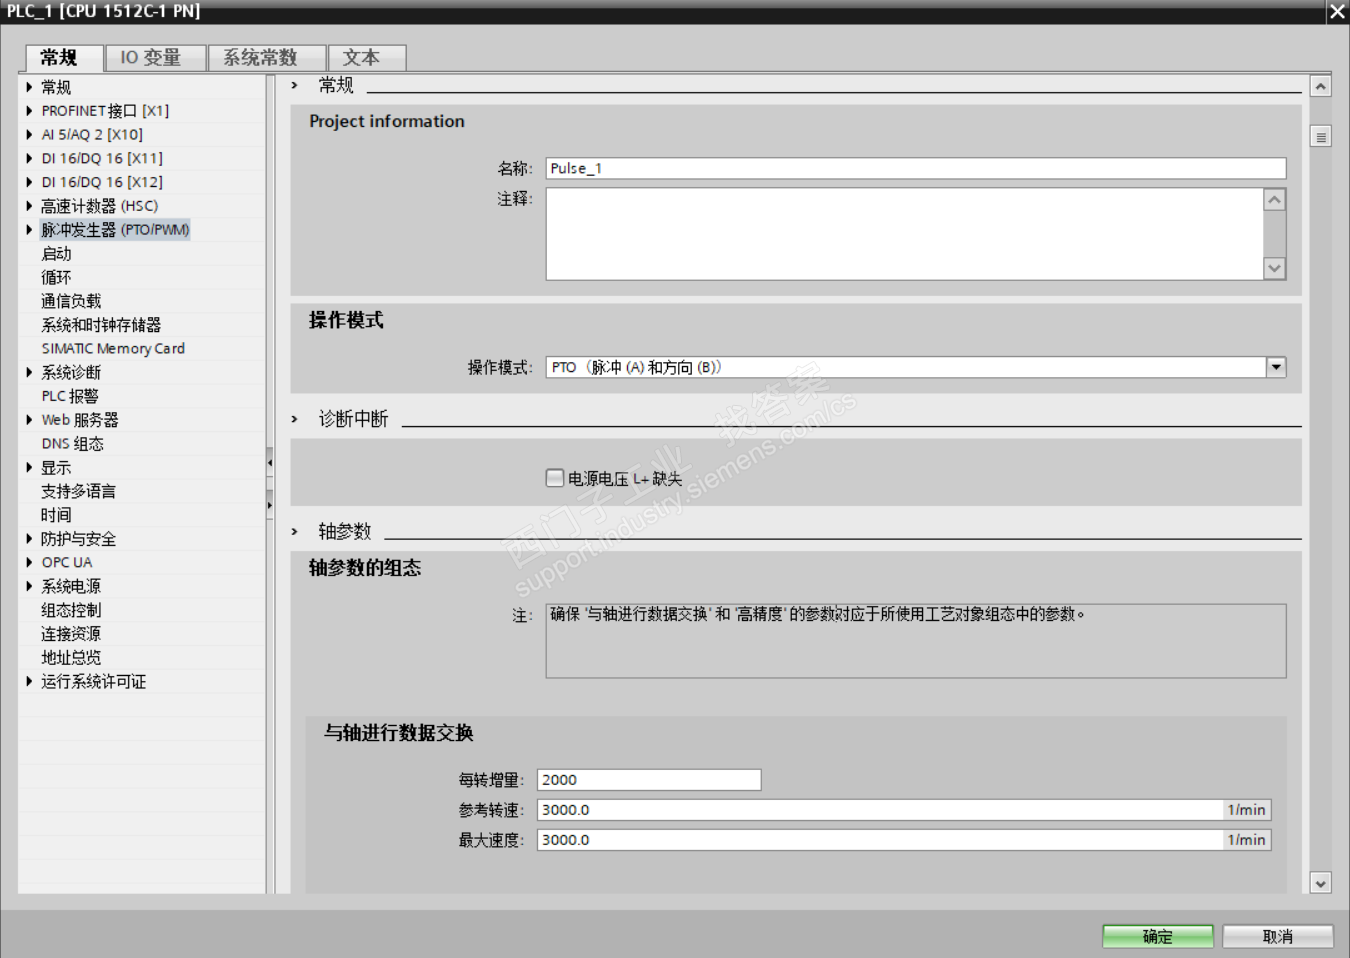This screenshot has height=958, width=1350.
Task: Click the left-pointing splitter collapse arrow
Action: [x=270, y=462]
